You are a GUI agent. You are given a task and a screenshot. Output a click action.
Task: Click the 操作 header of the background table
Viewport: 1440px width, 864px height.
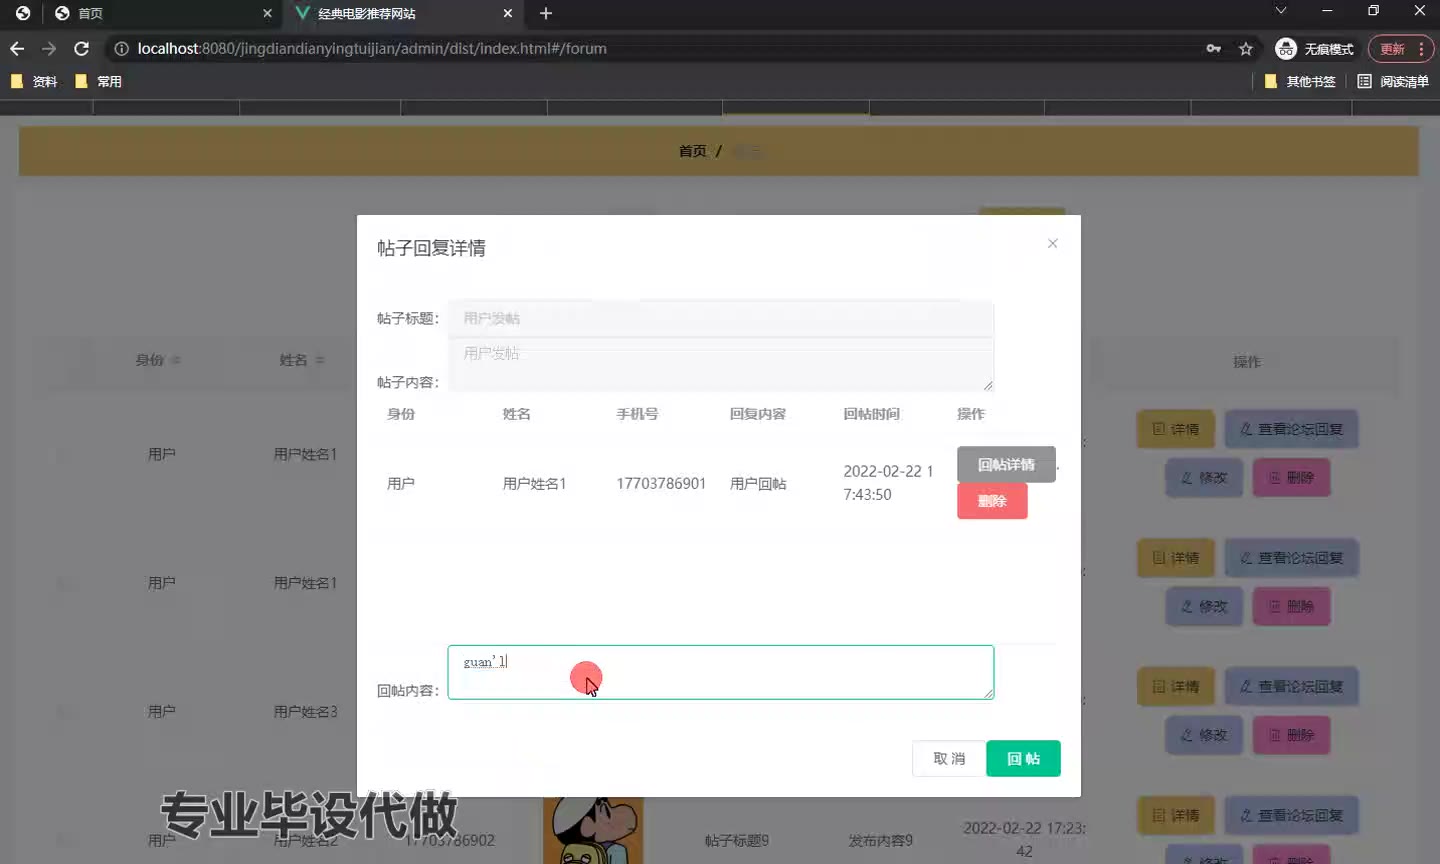(1247, 361)
